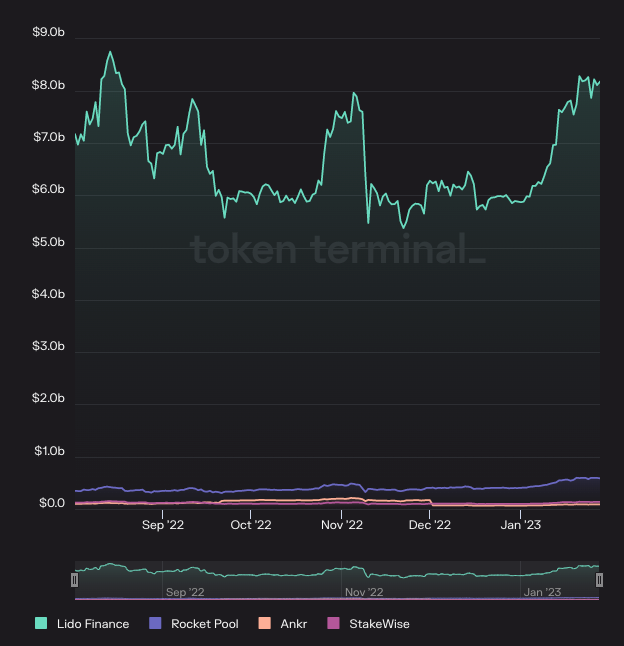Click the $2.0b y-axis label
This screenshot has width=624, height=646.
tap(49, 398)
